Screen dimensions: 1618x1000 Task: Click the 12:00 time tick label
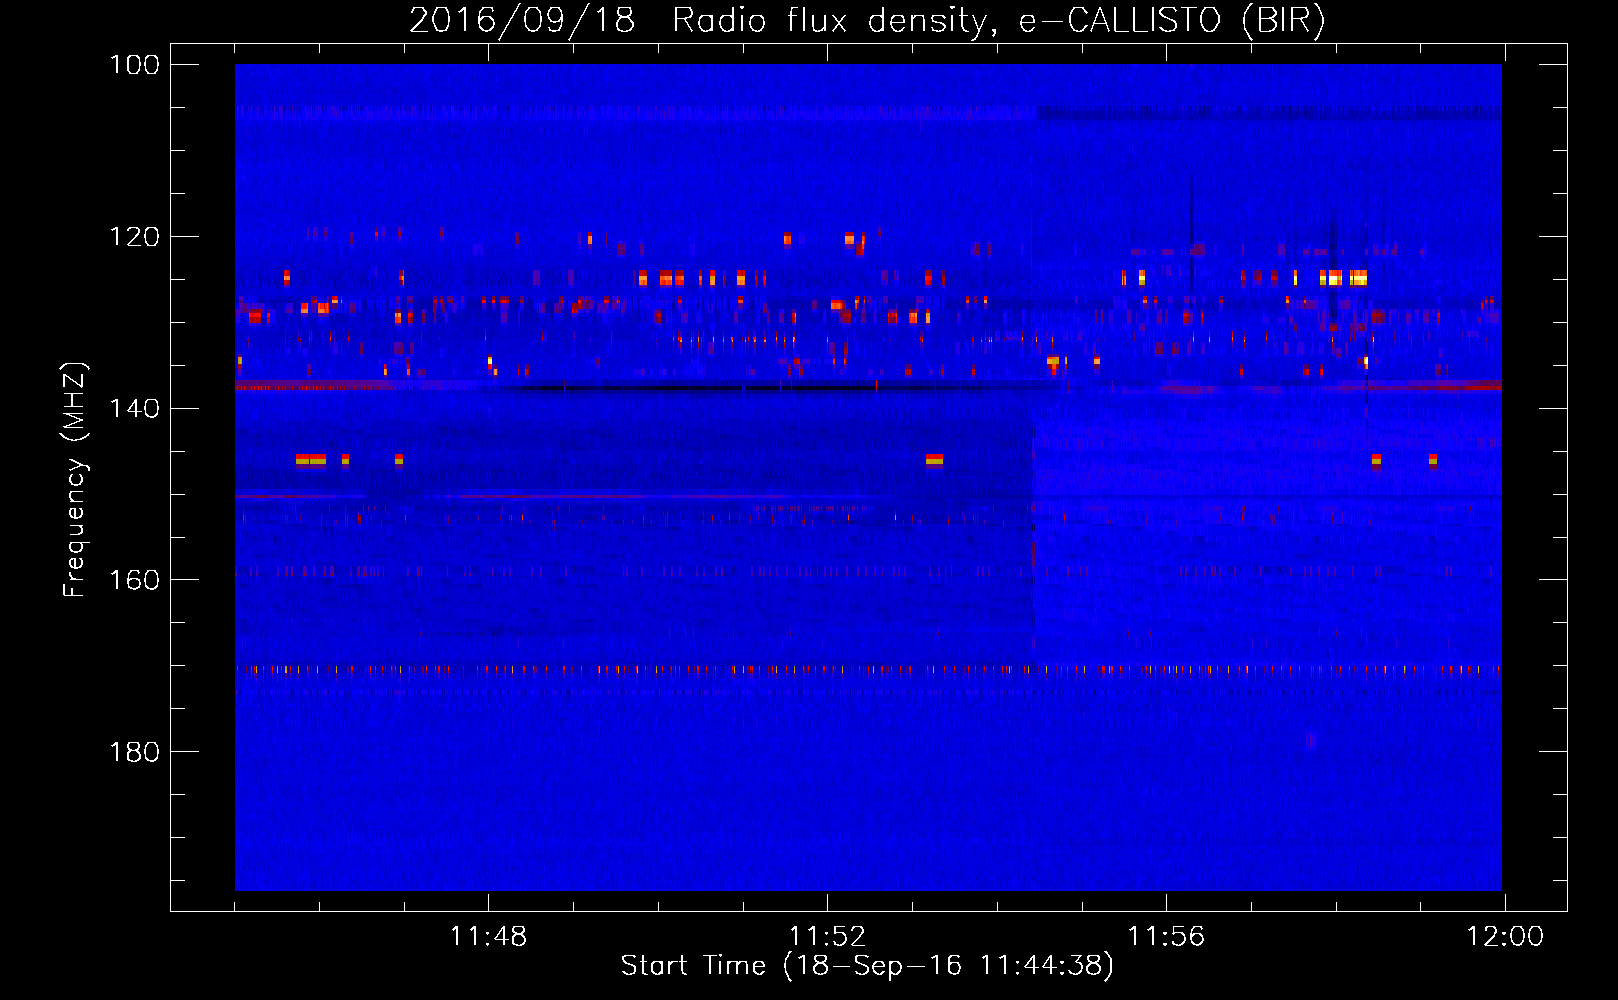click(1505, 937)
